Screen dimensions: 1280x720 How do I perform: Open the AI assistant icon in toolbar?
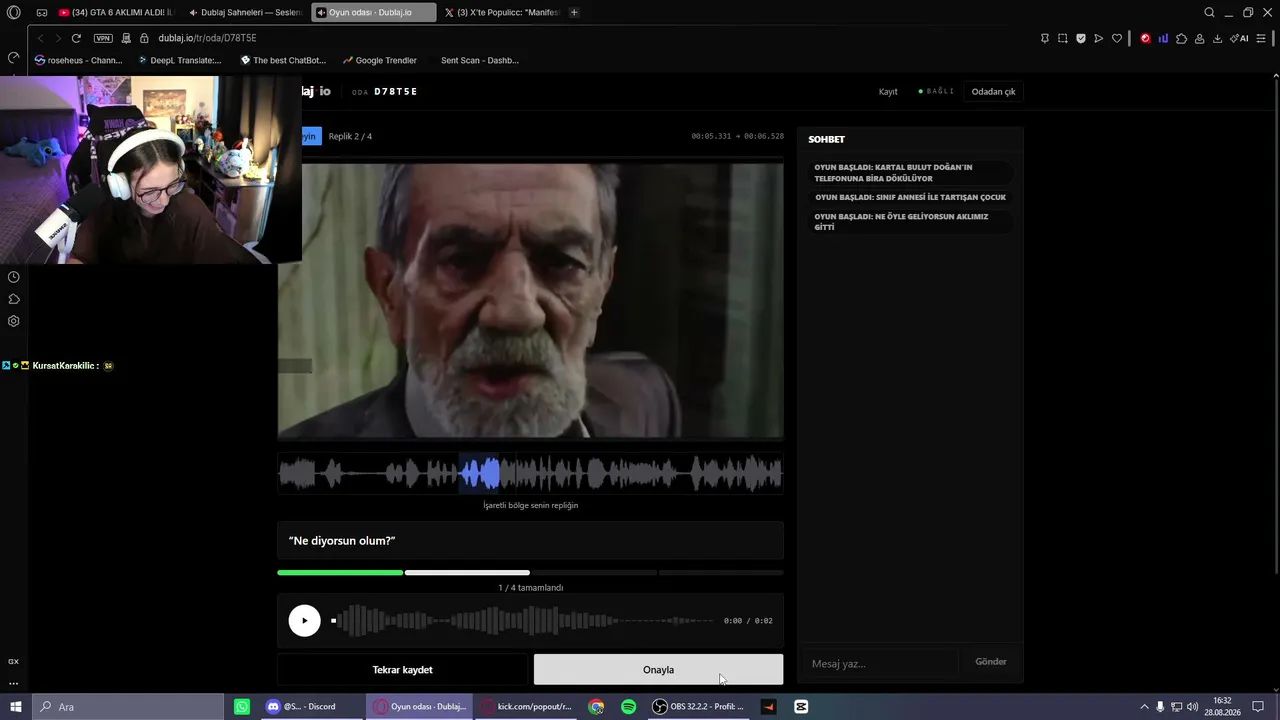(x=1239, y=38)
